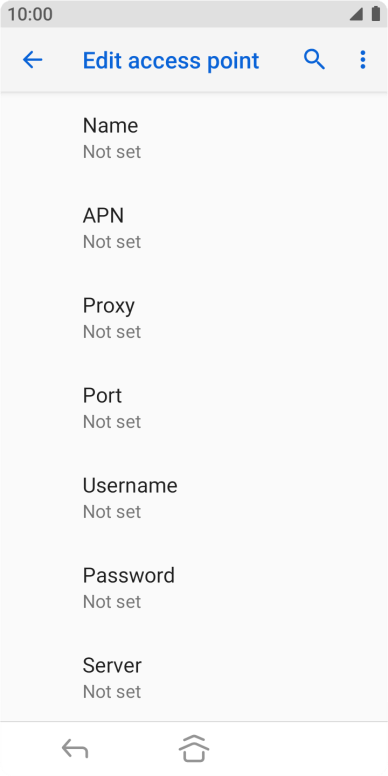Screen dimensions: 388x776
Task: Open the three-dot overflow menu
Action: tap(363, 60)
